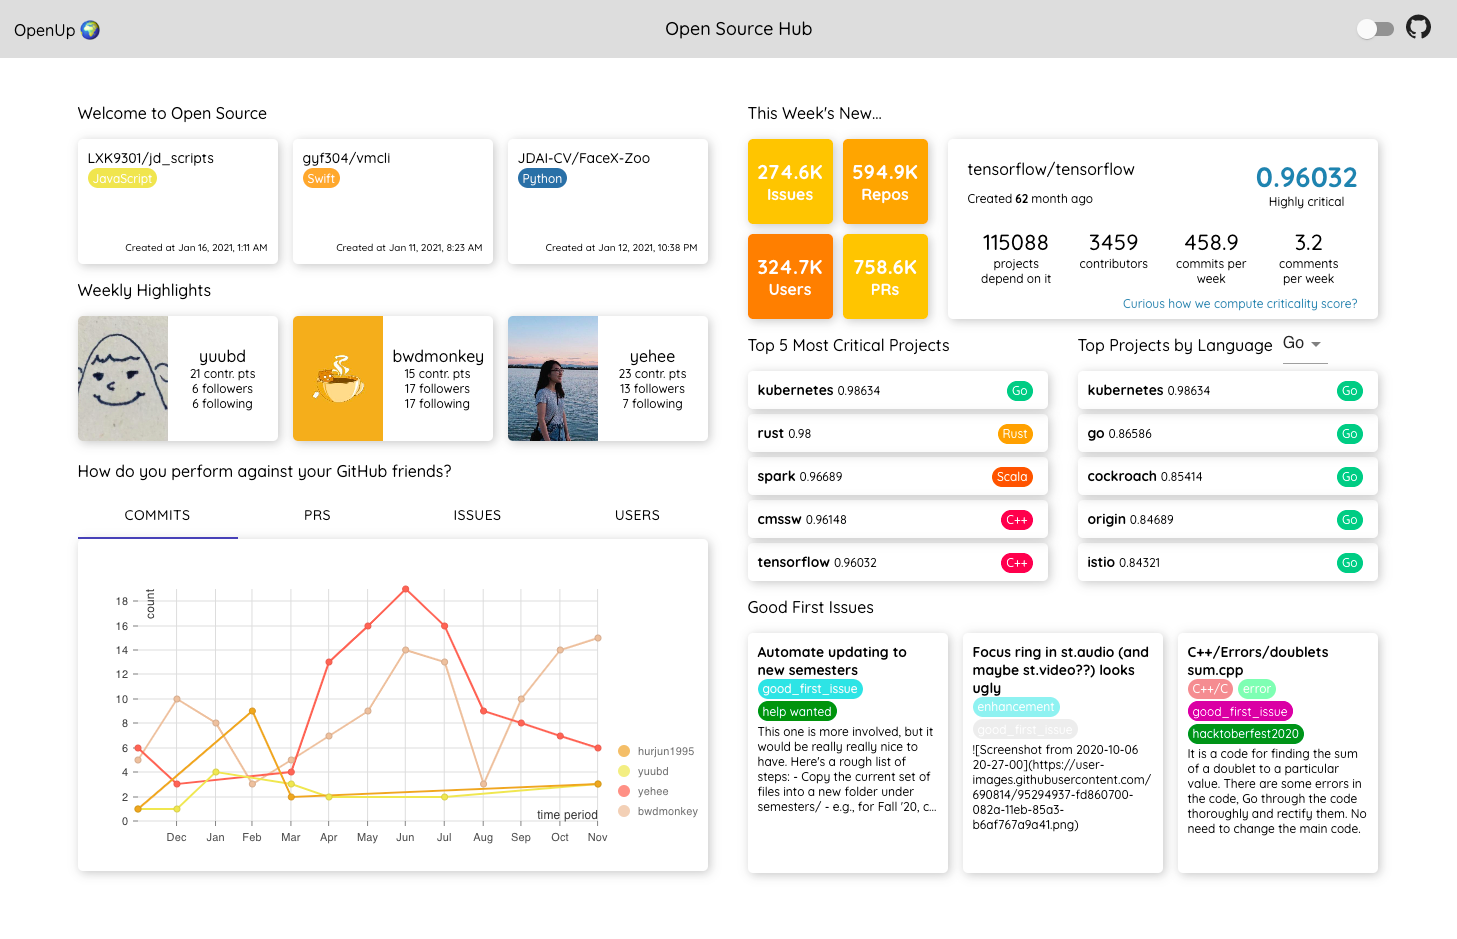Click the Swift language tag
The height and width of the screenshot is (939, 1457).
pyautogui.click(x=321, y=179)
